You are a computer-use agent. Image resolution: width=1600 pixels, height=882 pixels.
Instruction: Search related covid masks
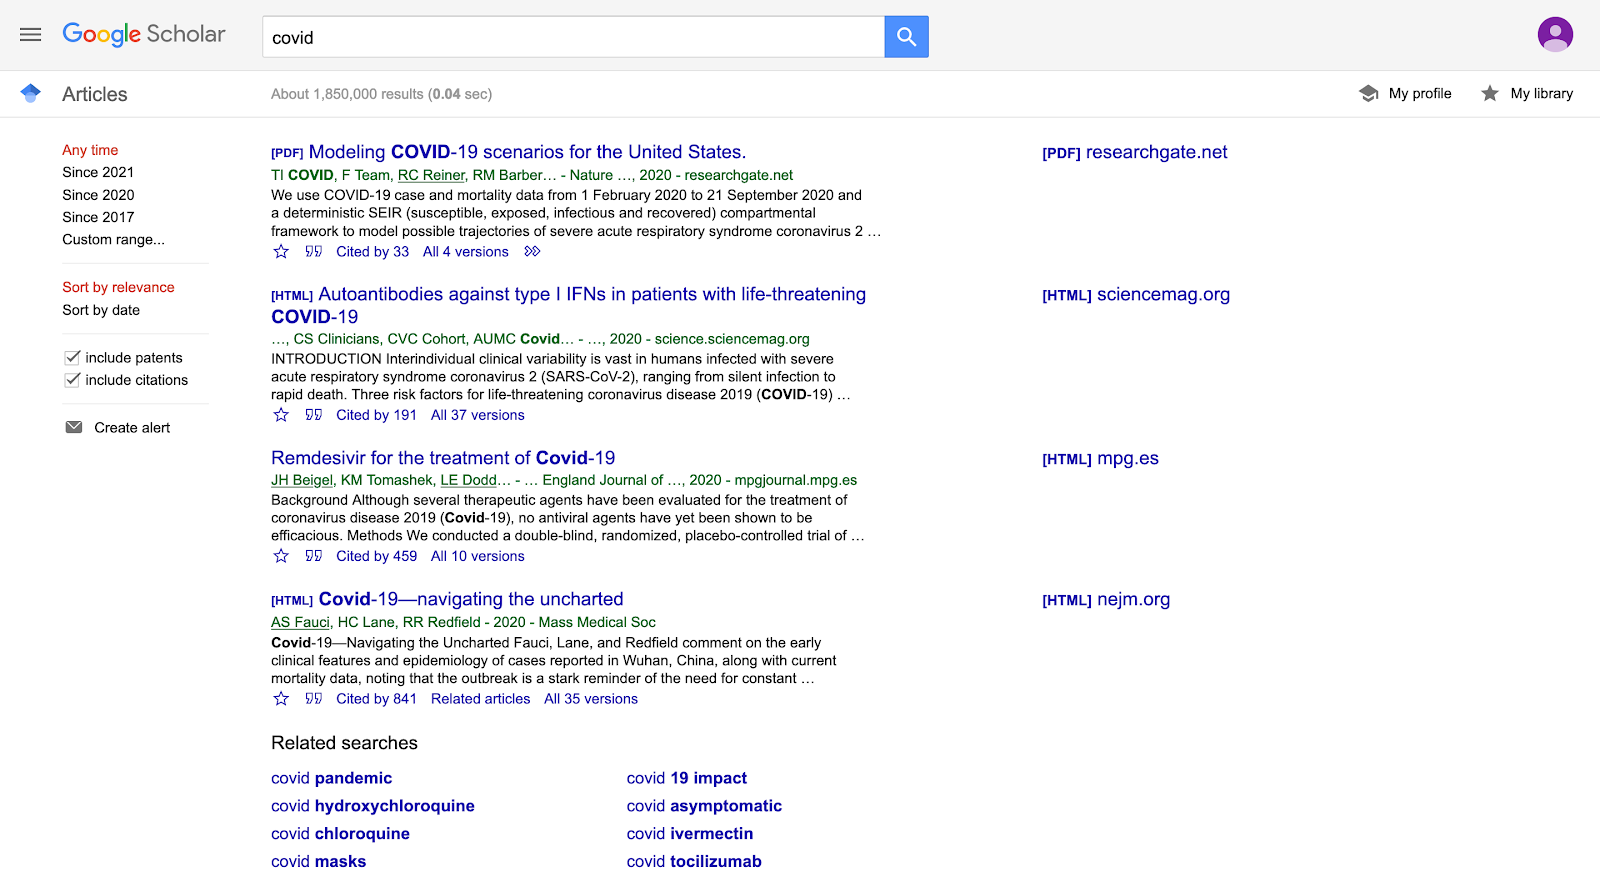(x=318, y=862)
